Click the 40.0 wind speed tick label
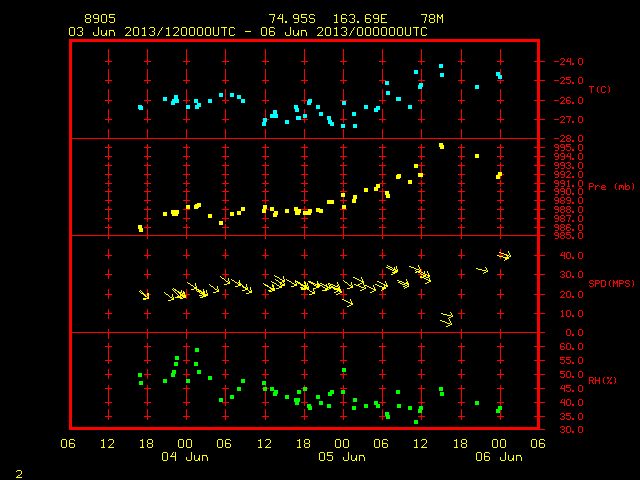Image resolution: width=640 pixels, height=480 pixels. pos(571,256)
